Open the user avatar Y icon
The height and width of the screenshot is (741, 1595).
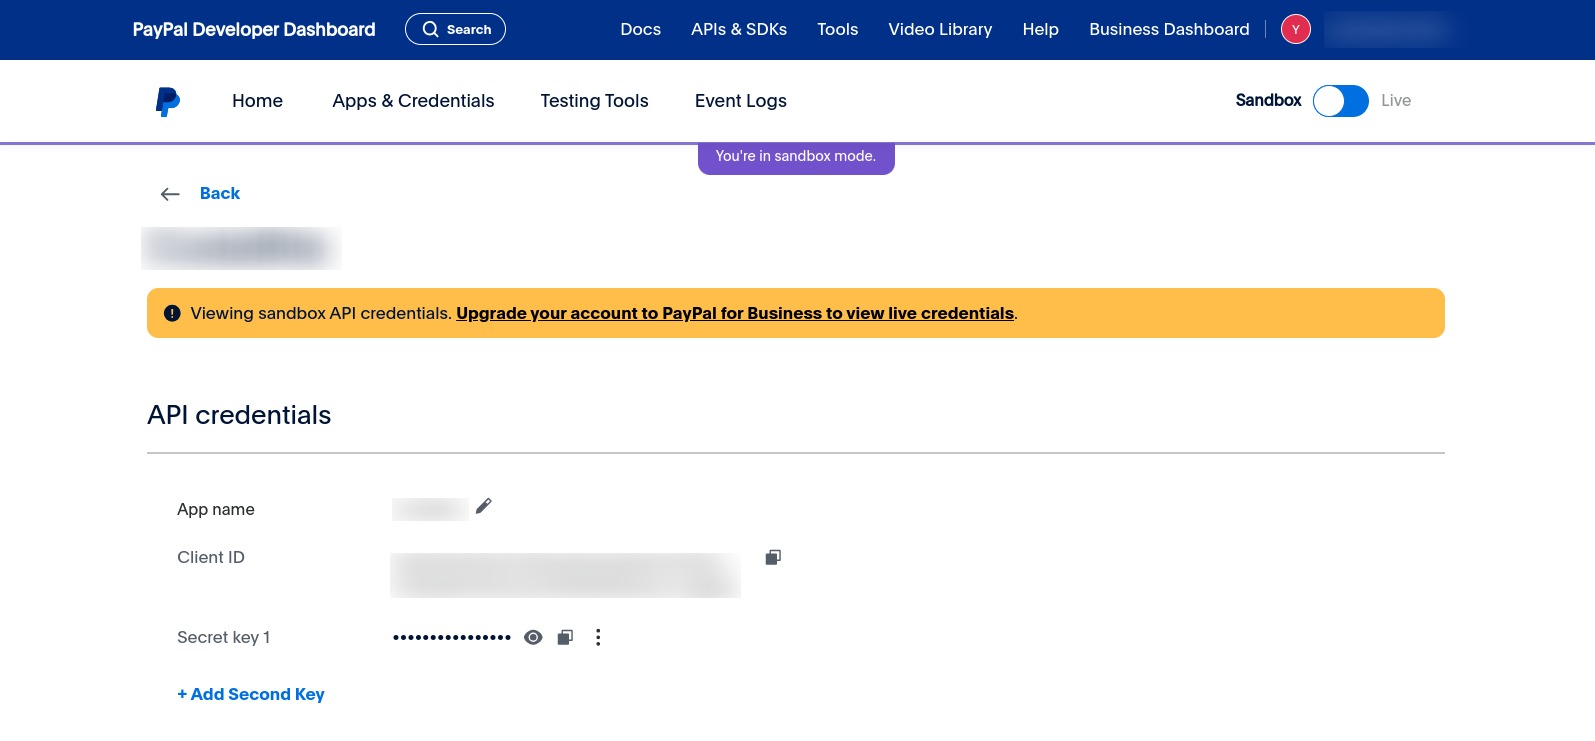1296,29
